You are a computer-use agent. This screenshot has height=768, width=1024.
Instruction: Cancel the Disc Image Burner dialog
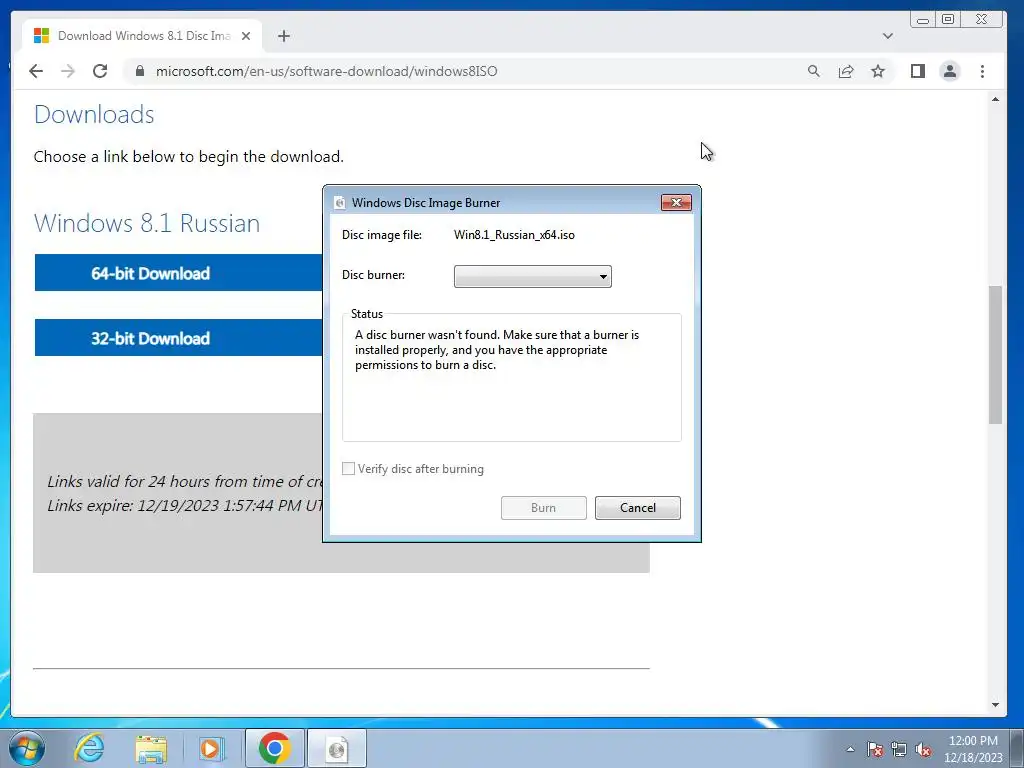(637, 507)
